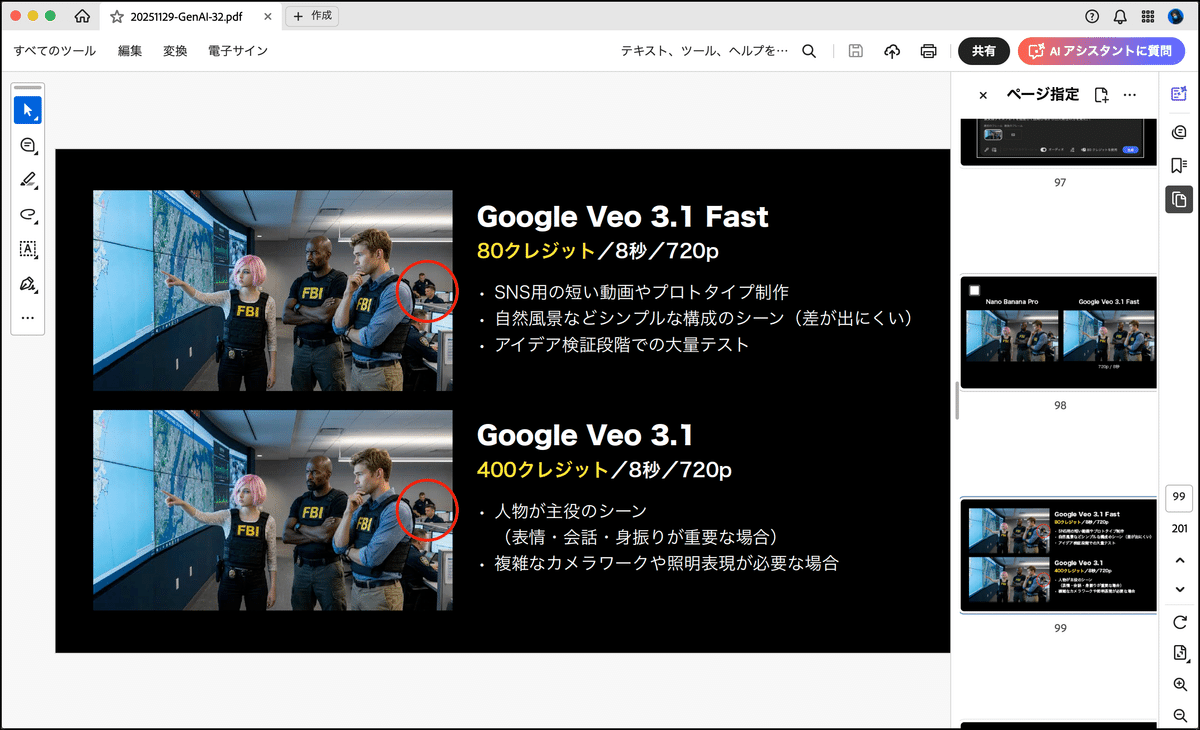Go to the Acrobat home screen
Viewport: 1200px width, 730px height.
pyautogui.click(x=83, y=16)
